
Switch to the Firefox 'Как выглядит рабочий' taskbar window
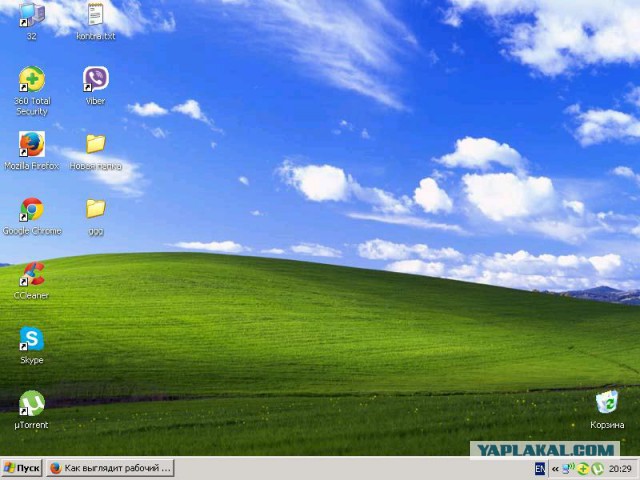coord(110,468)
